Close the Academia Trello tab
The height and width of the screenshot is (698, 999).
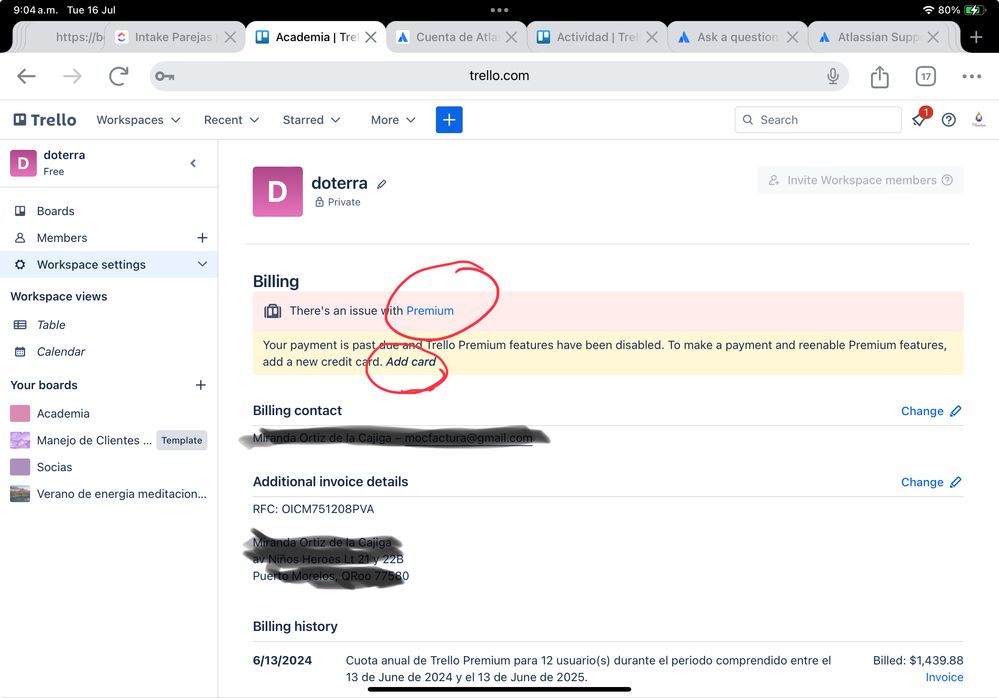371,38
